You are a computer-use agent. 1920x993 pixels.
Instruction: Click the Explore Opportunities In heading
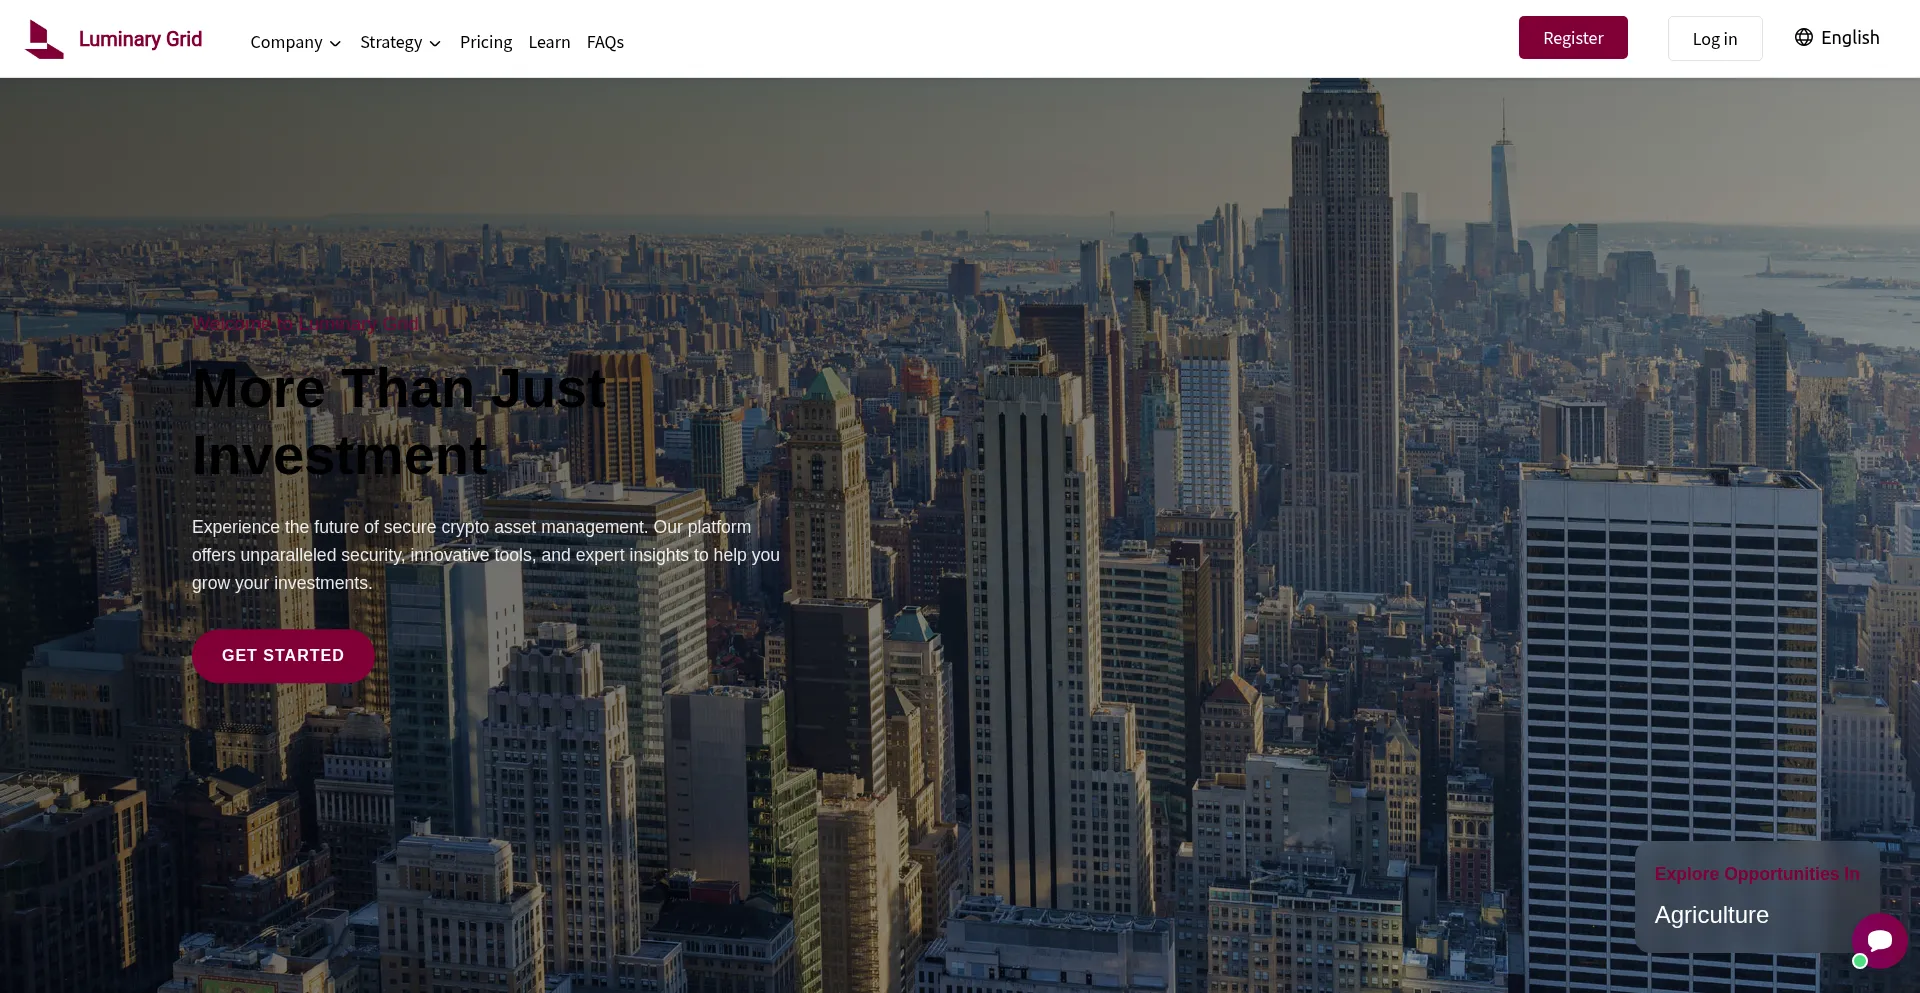1757,874
